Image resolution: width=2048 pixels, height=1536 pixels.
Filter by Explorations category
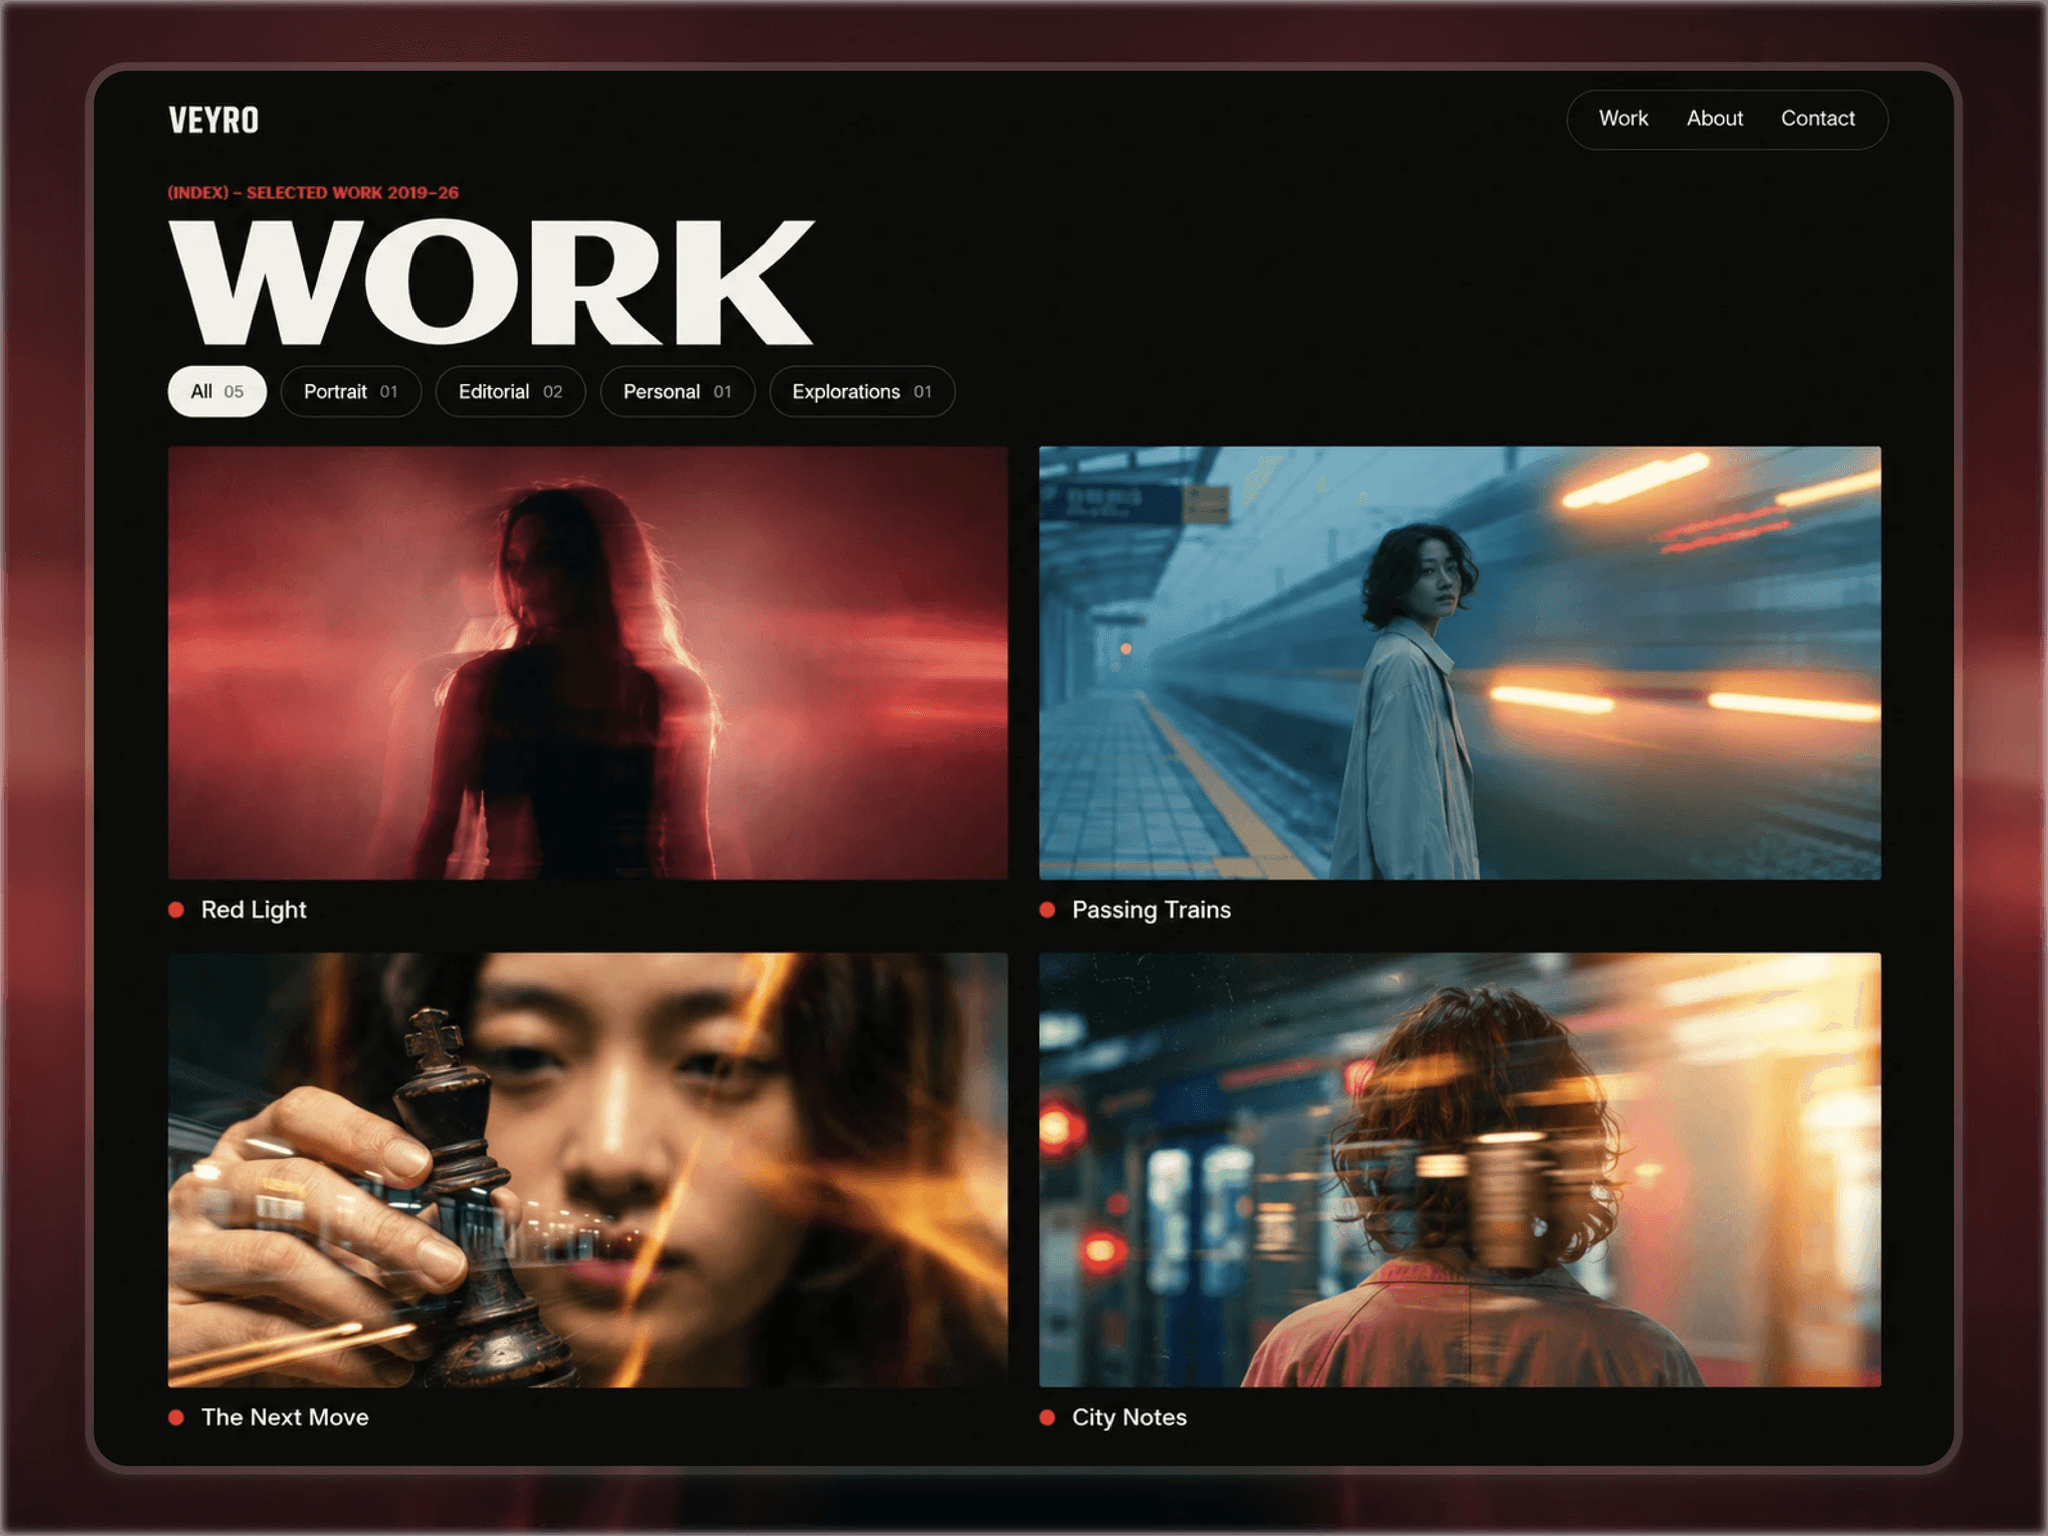pos(862,391)
